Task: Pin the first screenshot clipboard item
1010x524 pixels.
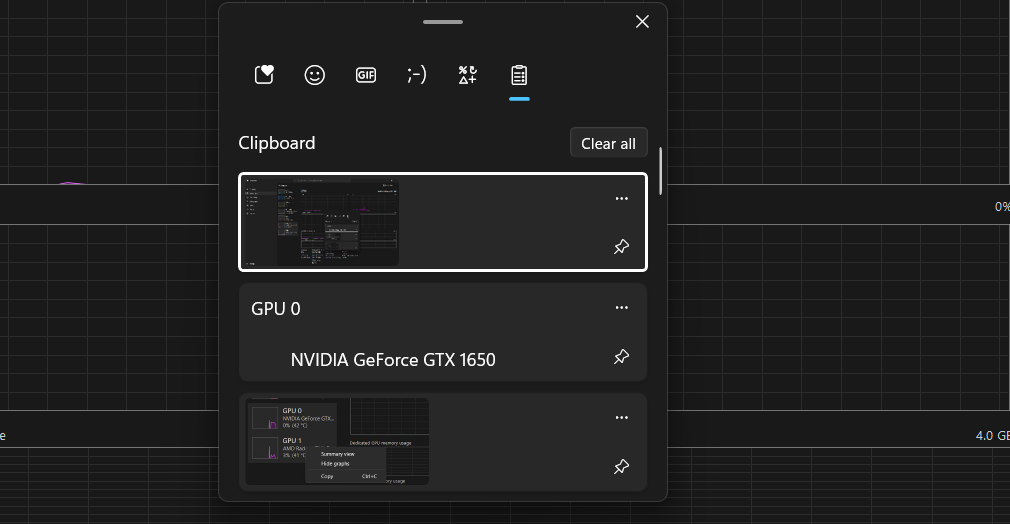Action: [x=621, y=247]
